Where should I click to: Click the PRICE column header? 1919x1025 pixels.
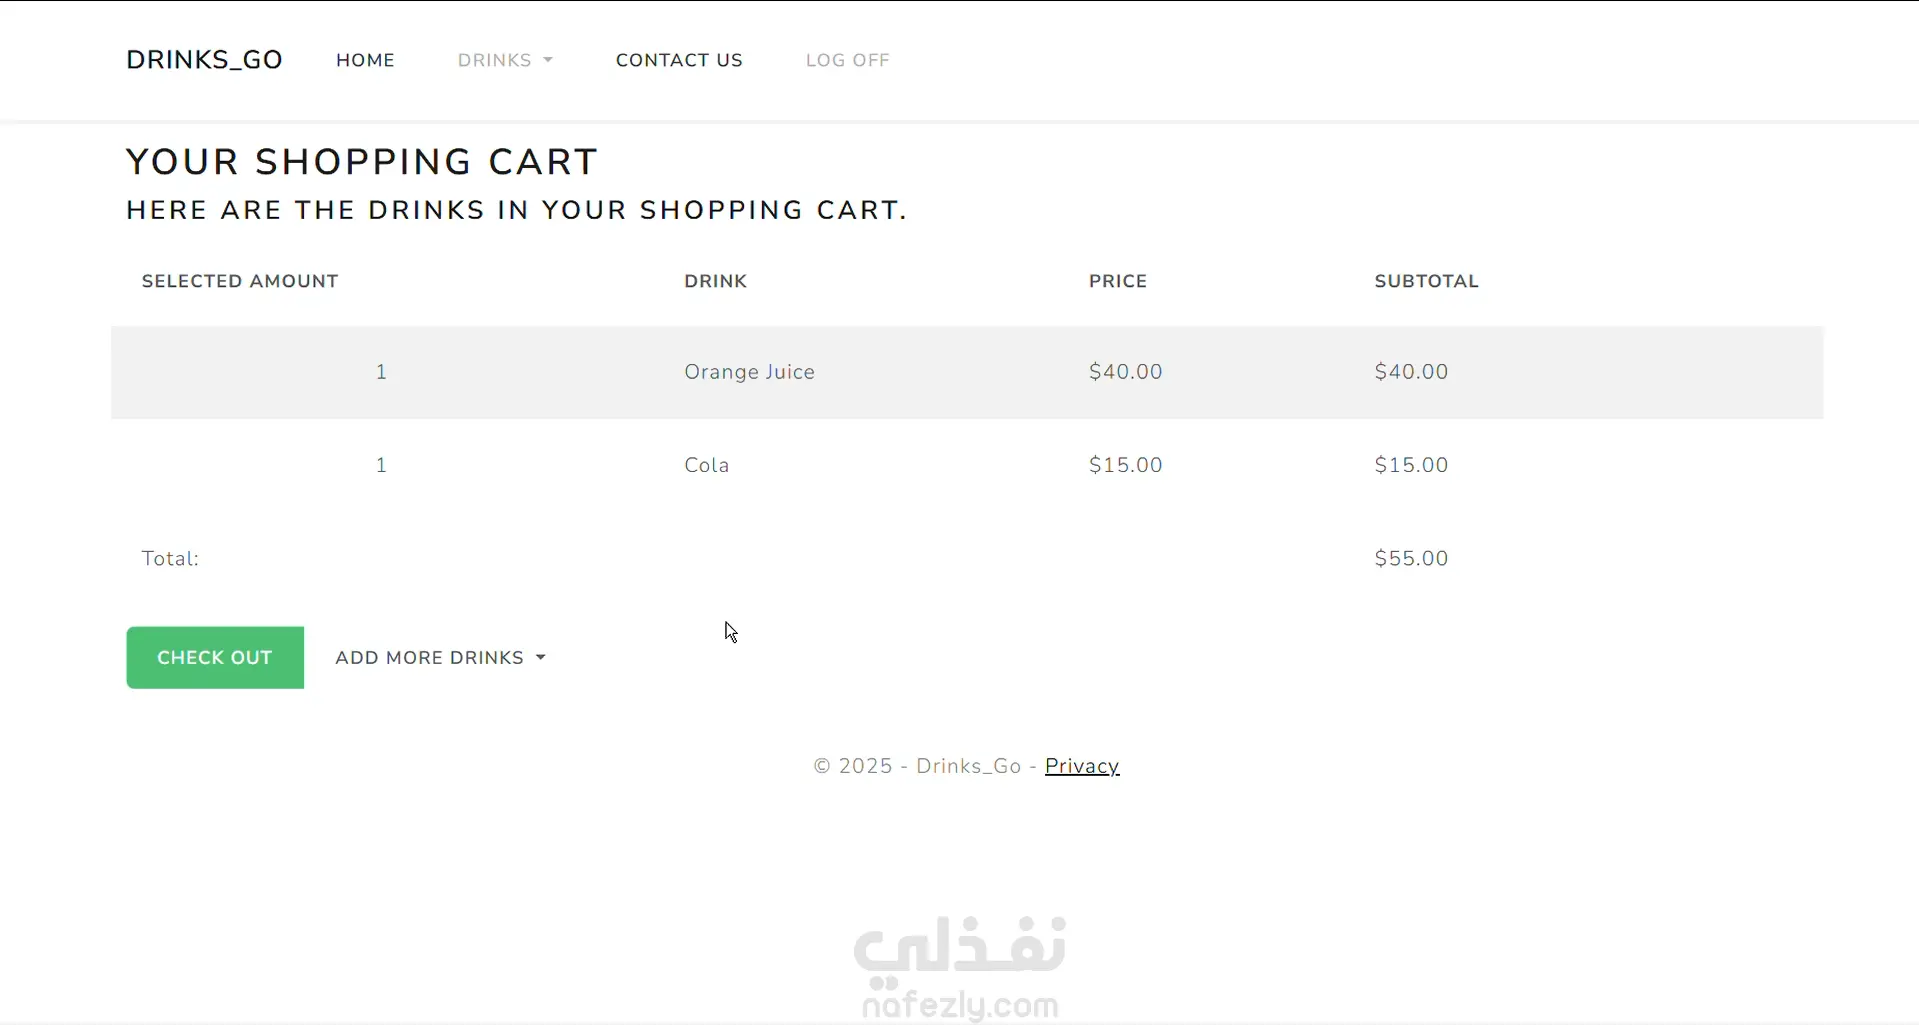(1117, 281)
